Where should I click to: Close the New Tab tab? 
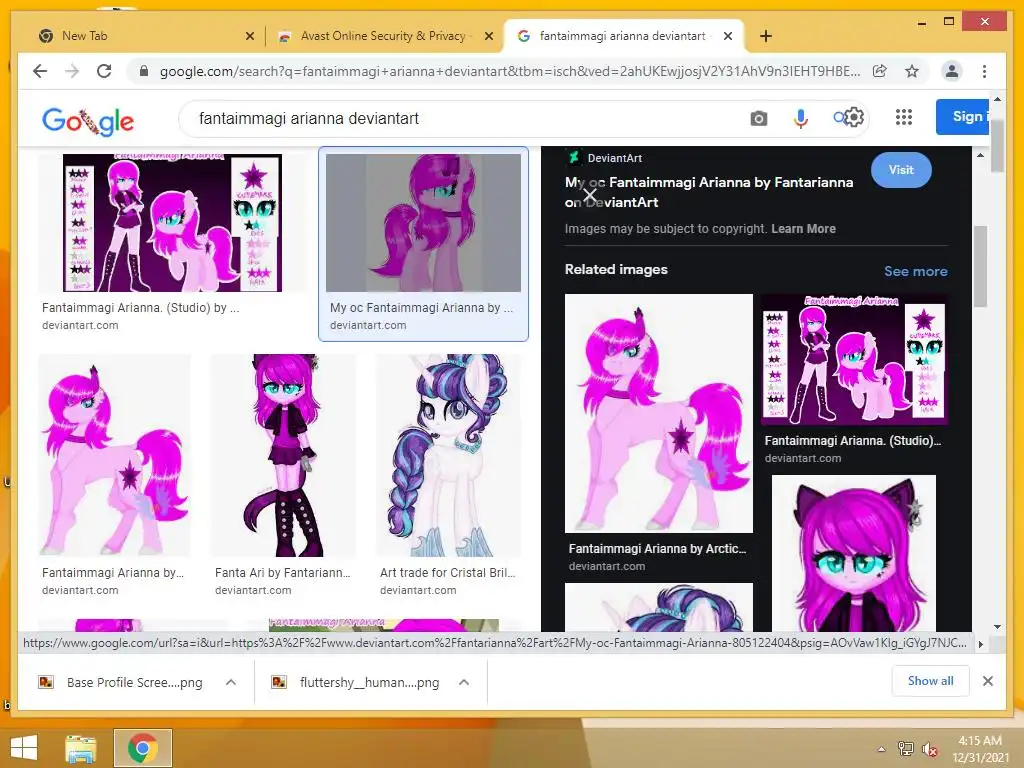(249, 37)
